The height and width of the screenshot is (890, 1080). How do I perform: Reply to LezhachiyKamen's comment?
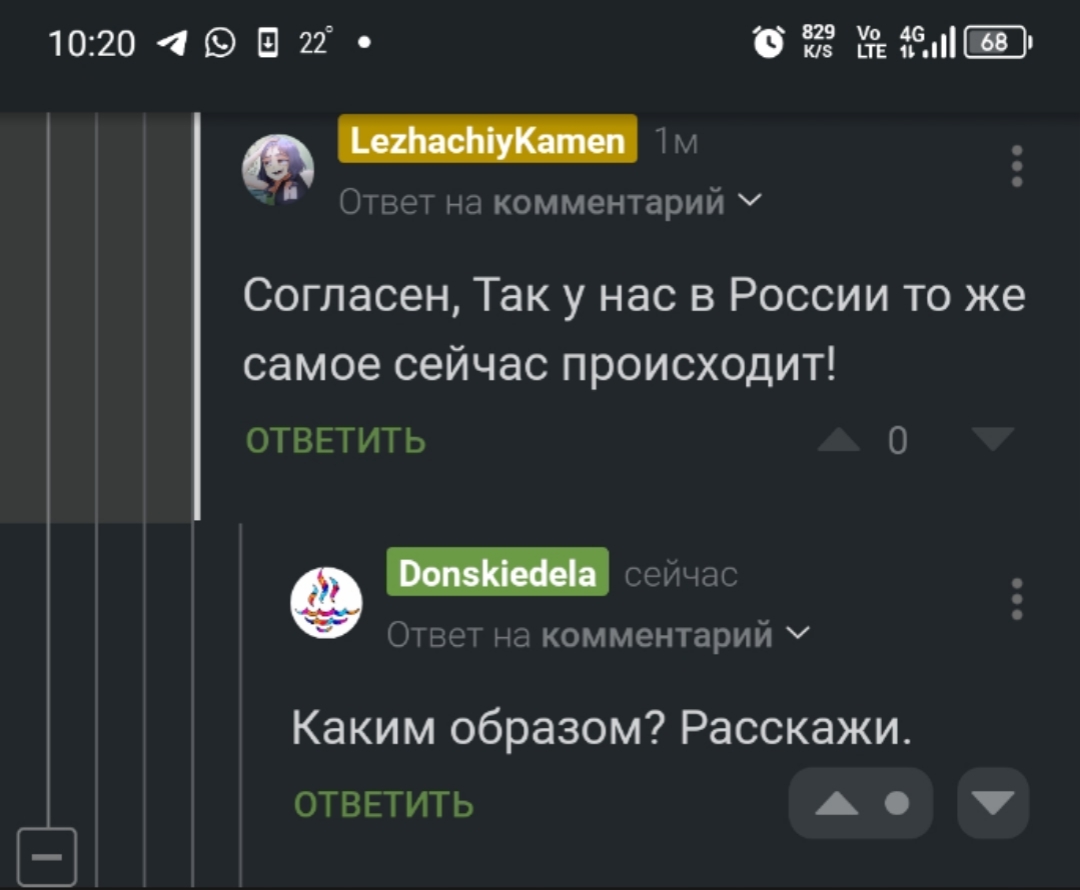click(x=336, y=440)
